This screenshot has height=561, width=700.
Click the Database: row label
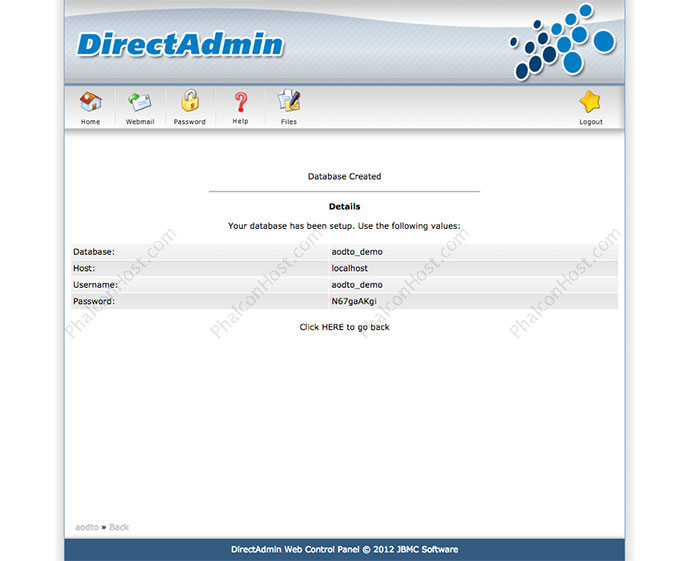[x=94, y=252]
